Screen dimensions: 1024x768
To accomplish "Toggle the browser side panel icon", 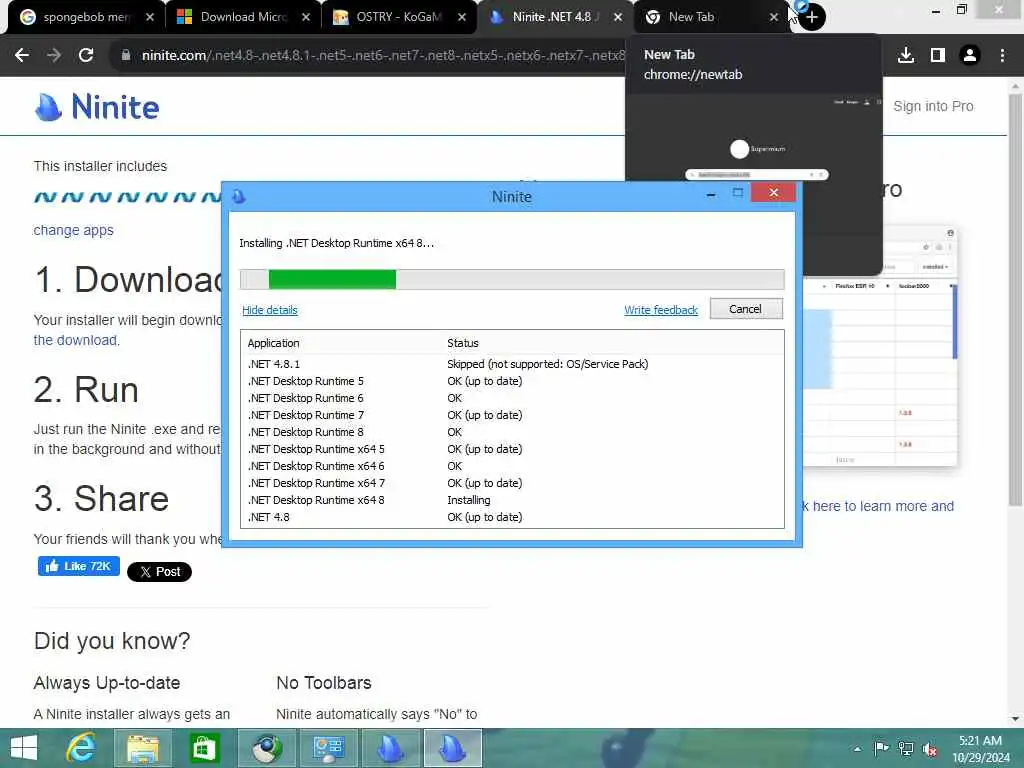I will pos(938,56).
